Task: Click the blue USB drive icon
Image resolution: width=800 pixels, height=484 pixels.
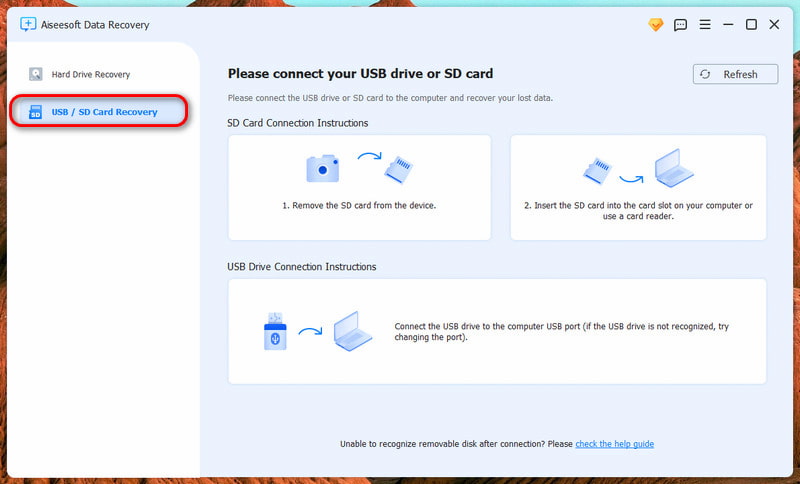Action: point(275,332)
